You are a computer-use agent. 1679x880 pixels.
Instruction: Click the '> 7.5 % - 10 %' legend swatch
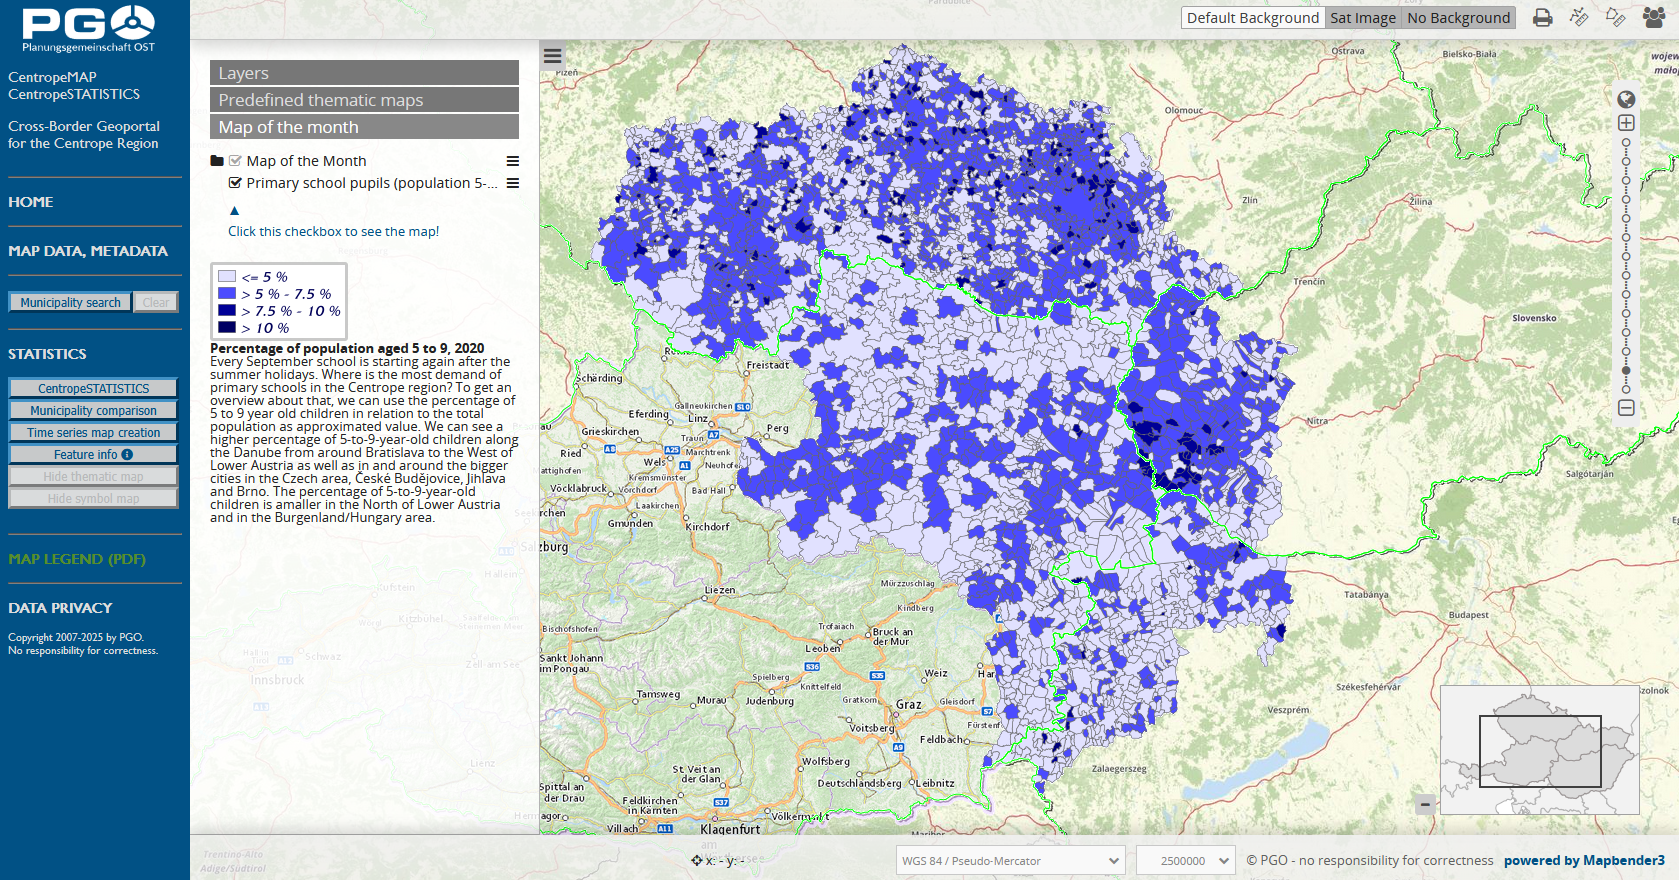227,310
